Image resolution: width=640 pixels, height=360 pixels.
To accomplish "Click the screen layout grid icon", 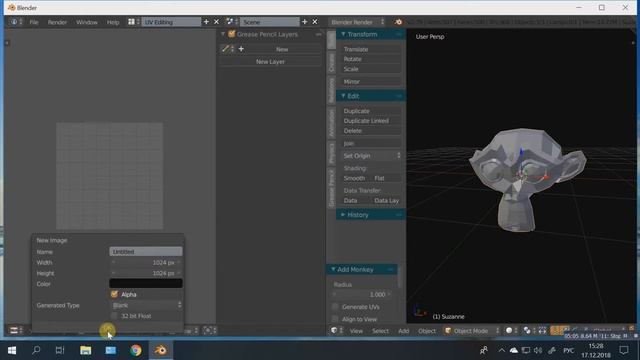I will tap(131, 22).
